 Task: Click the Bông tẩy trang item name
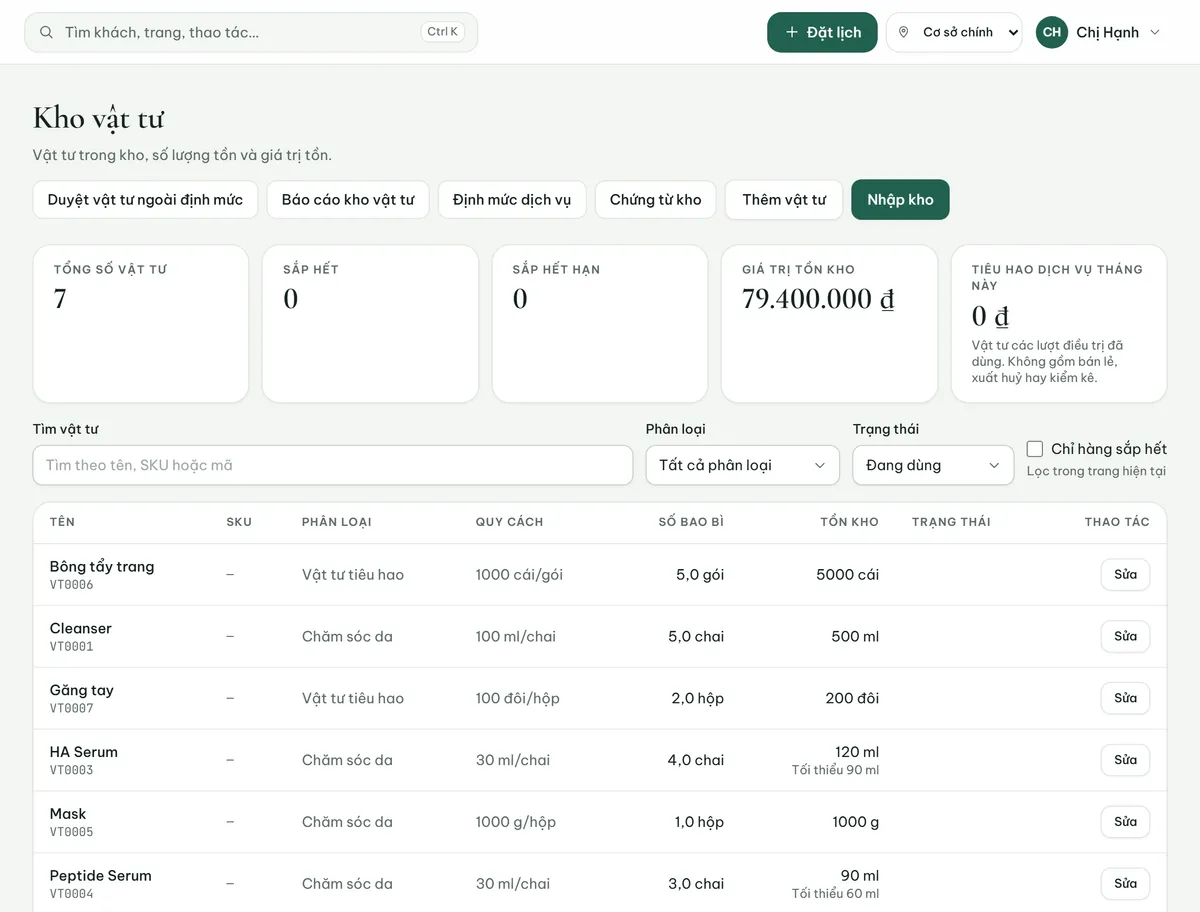[x=102, y=566]
